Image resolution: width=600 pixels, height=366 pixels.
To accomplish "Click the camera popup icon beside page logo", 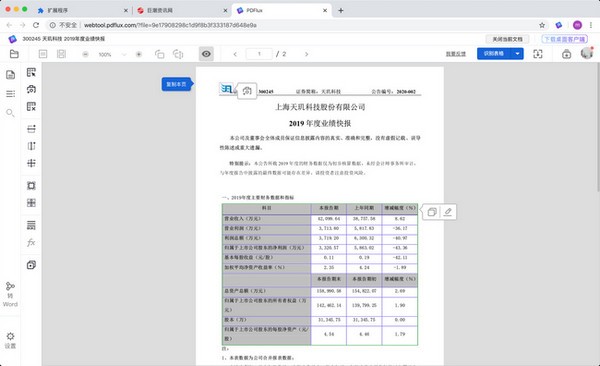I will pyautogui.click(x=247, y=91).
